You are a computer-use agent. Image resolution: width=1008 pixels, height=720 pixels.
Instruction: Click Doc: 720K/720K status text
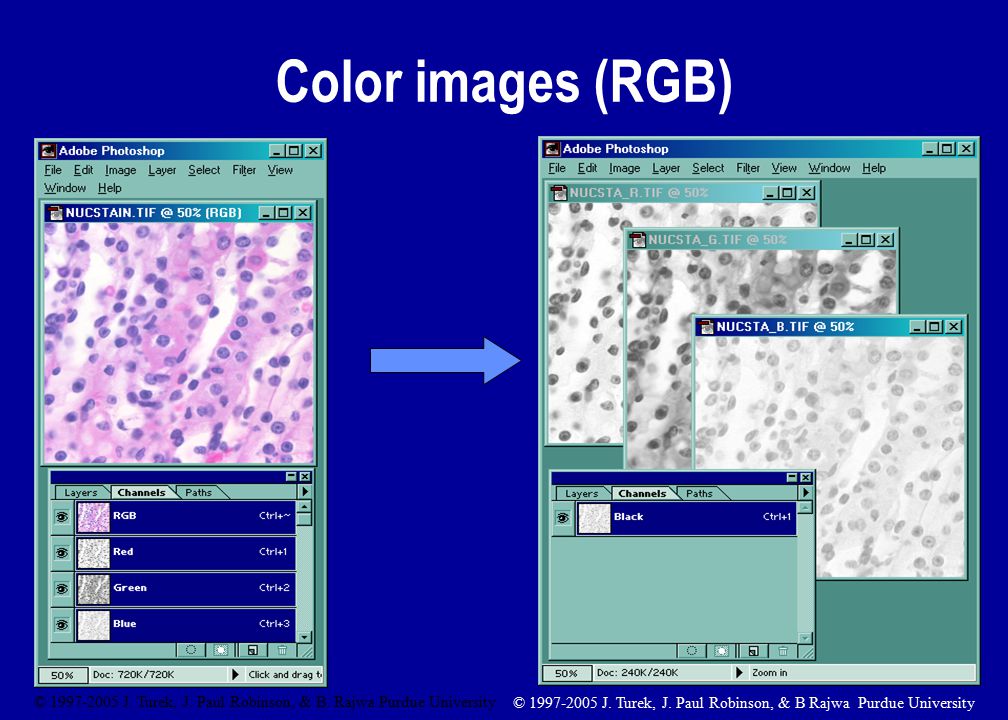(134, 674)
